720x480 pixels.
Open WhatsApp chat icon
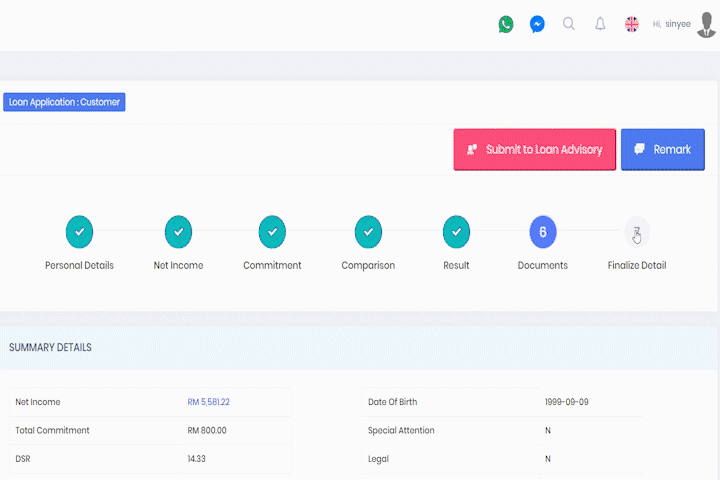(506, 24)
